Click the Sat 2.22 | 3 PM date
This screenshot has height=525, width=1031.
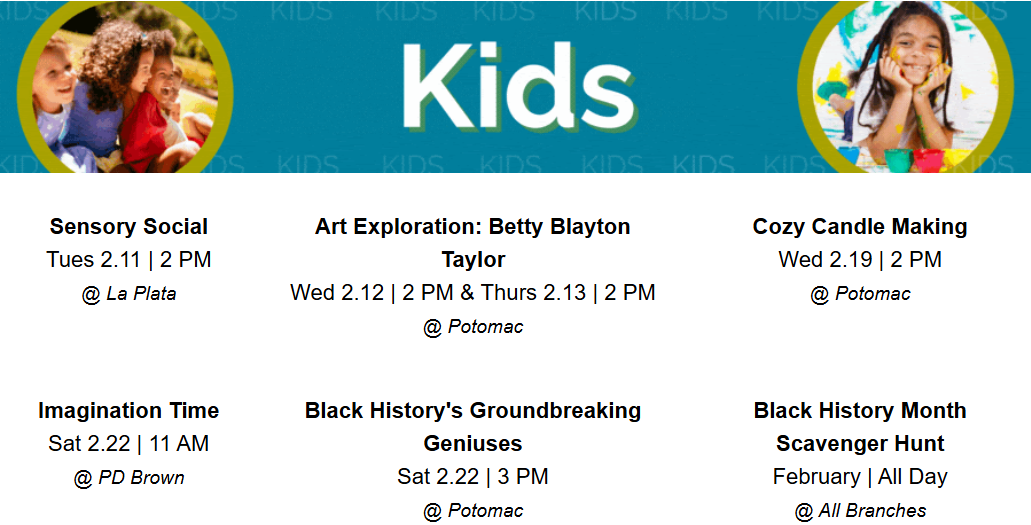pos(473,477)
